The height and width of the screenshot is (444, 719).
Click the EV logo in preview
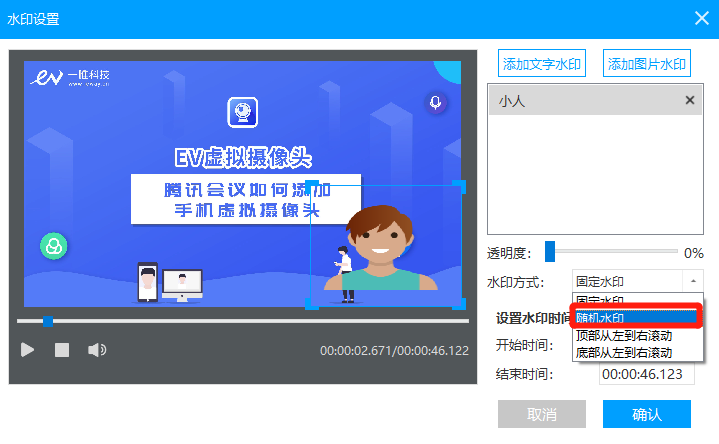coord(70,78)
